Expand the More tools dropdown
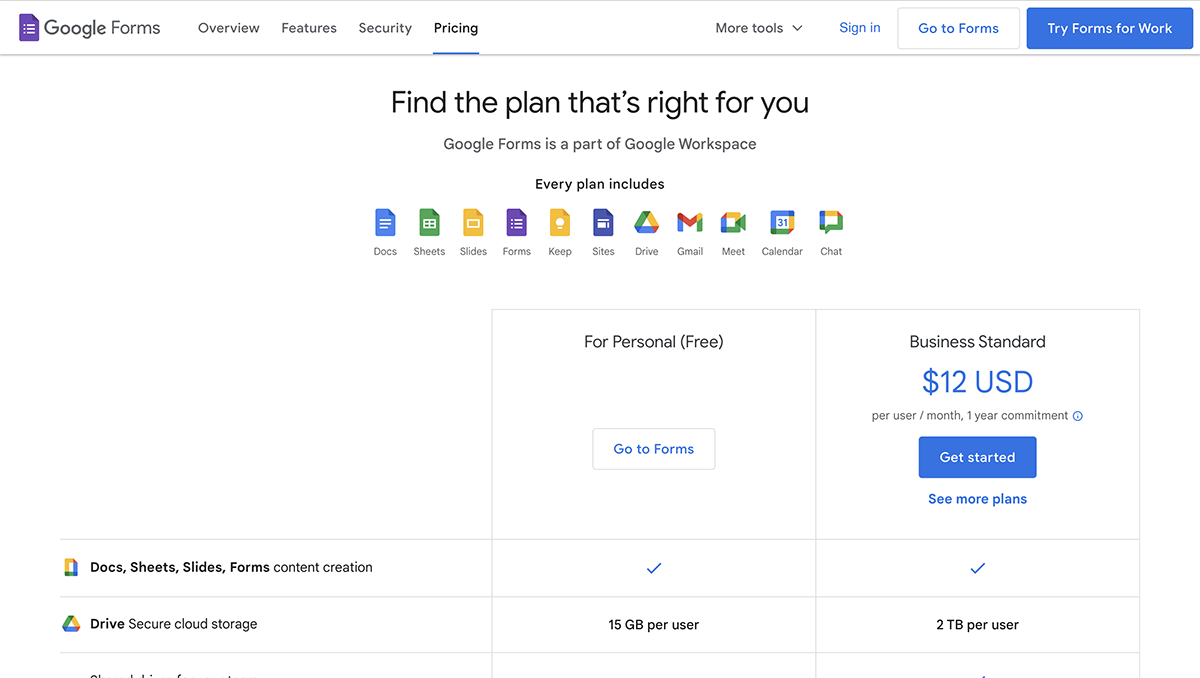 (759, 28)
